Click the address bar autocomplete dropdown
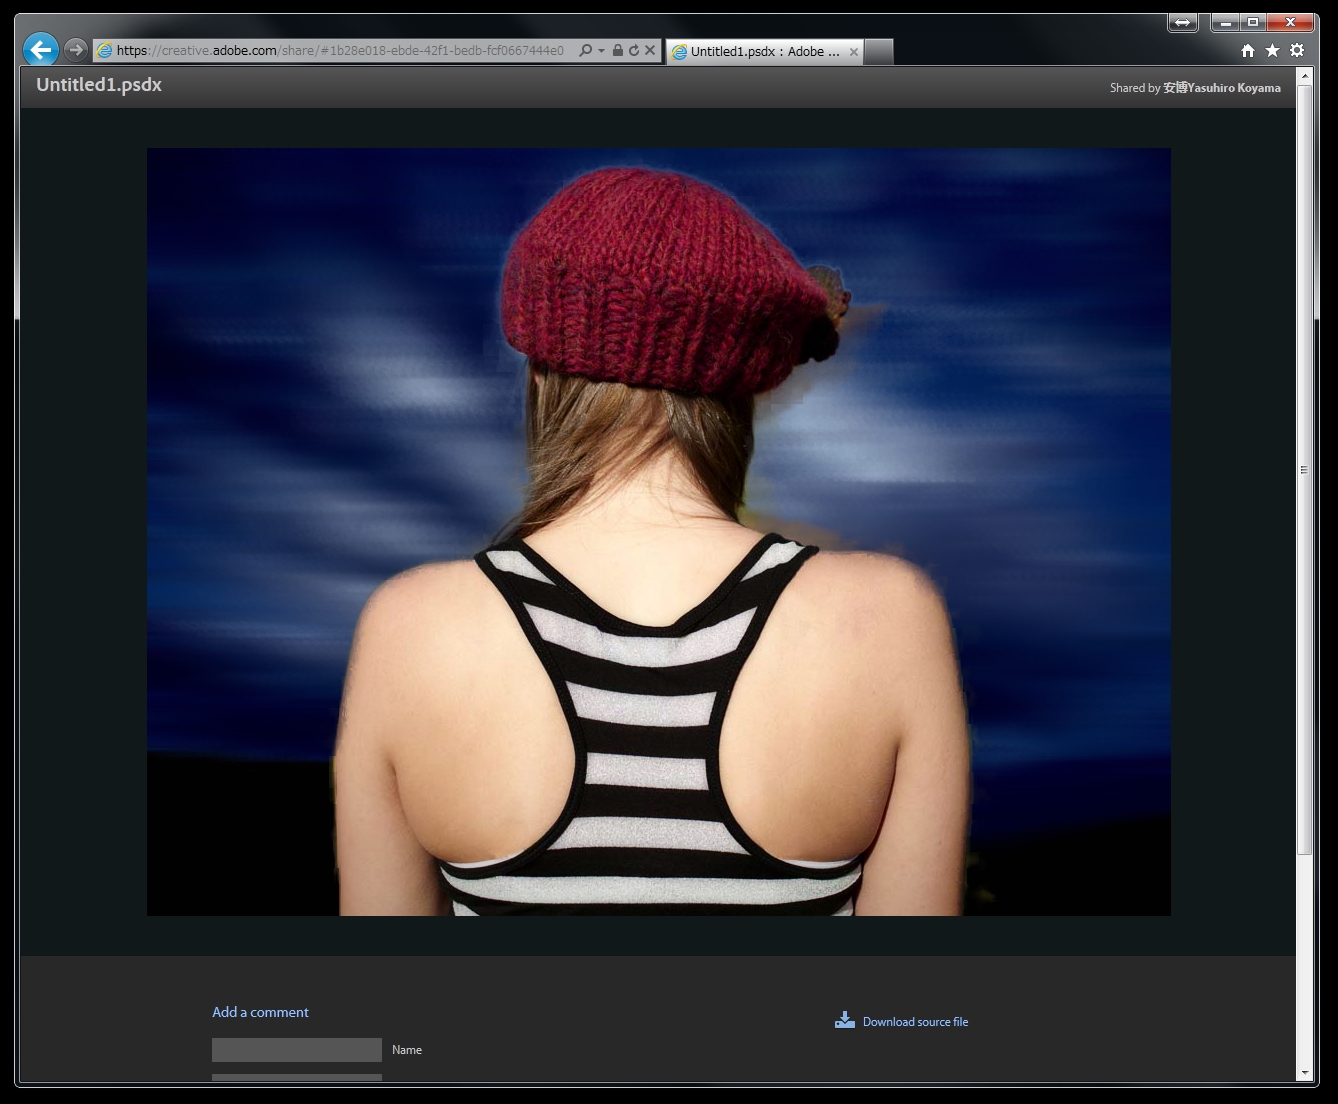Screen dimensions: 1338x1104 click(600, 51)
